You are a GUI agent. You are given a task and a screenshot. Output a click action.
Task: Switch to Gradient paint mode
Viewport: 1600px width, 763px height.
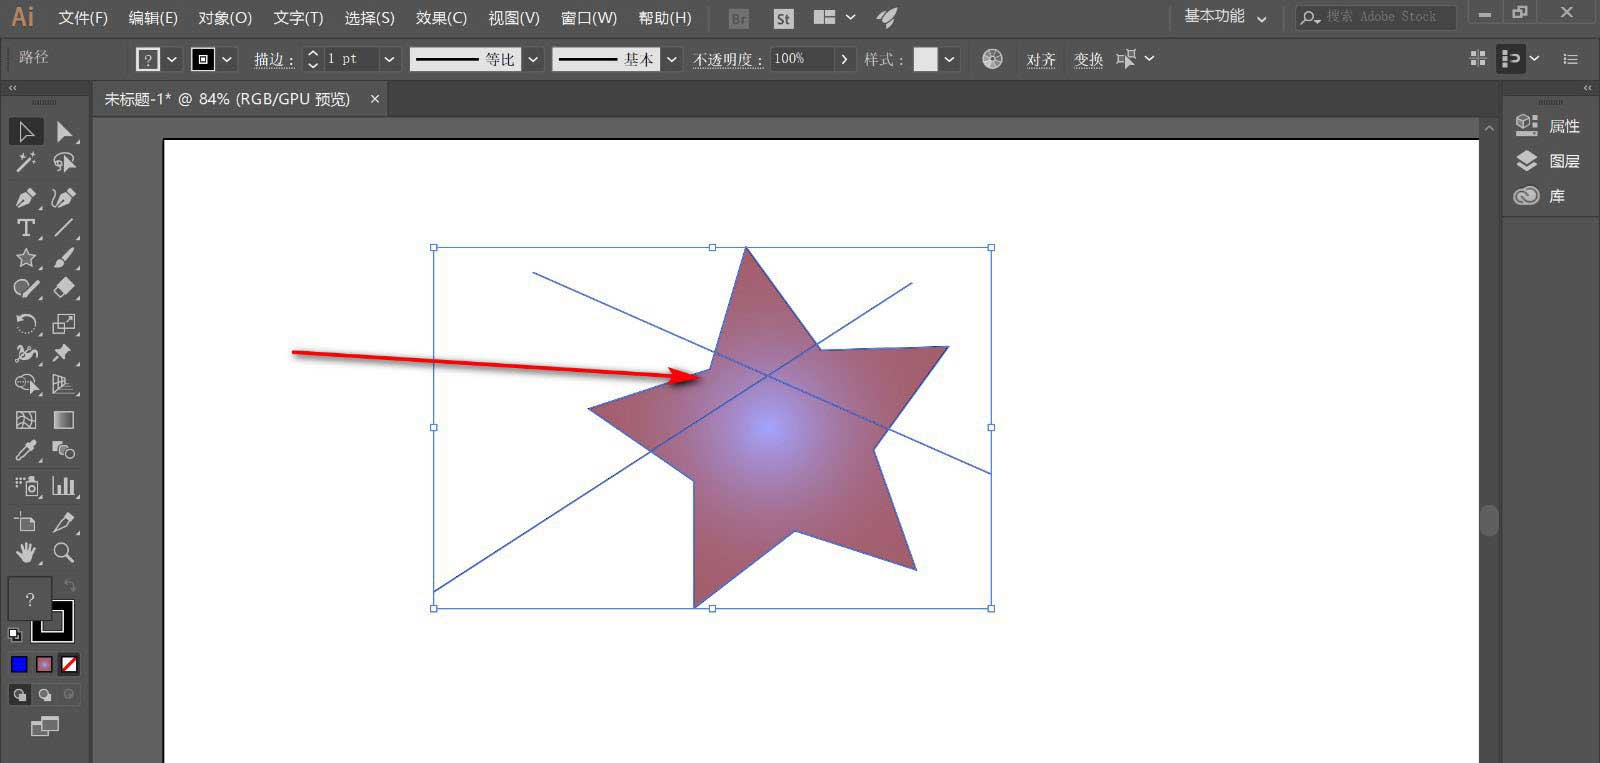[44, 664]
